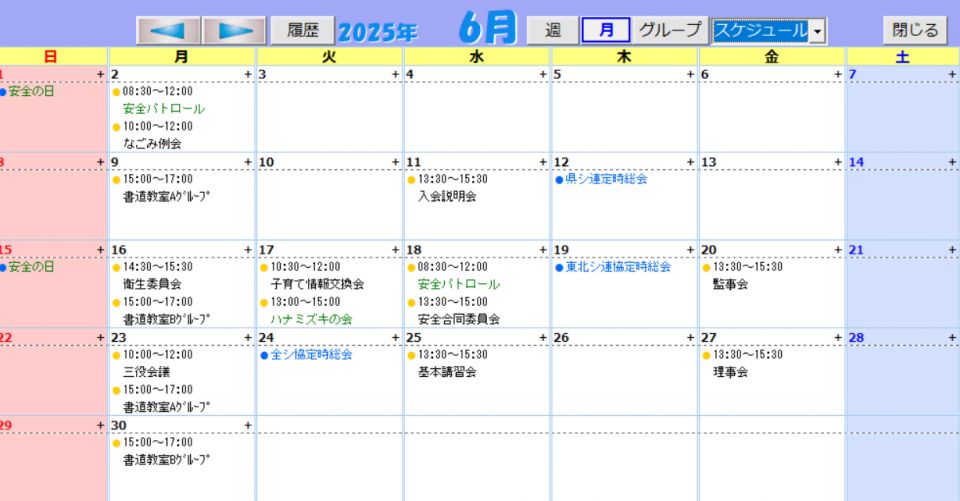This screenshot has width=960, height=501.
Task: Select date number 26 cell header
Action: (x=561, y=337)
